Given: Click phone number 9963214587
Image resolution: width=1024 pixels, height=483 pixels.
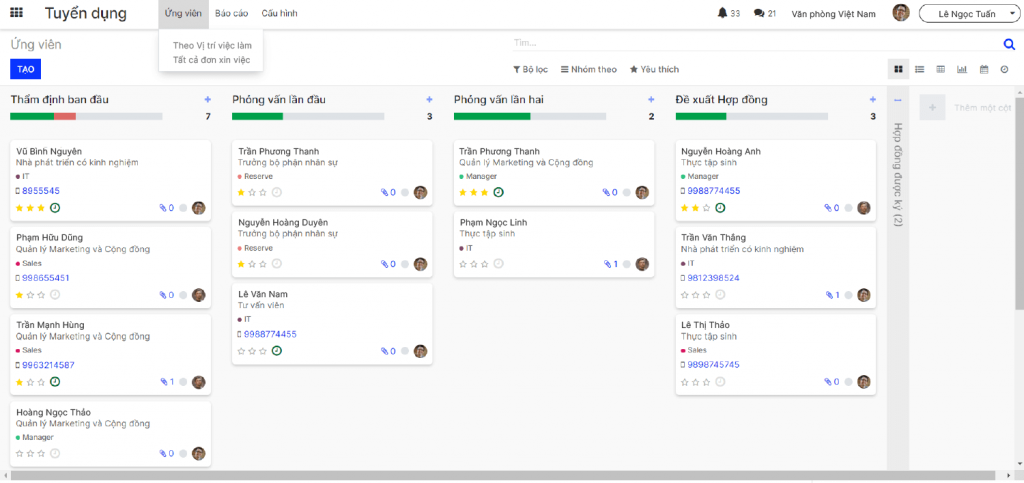Looking at the screenshot, I should click(x=48, y=365).
